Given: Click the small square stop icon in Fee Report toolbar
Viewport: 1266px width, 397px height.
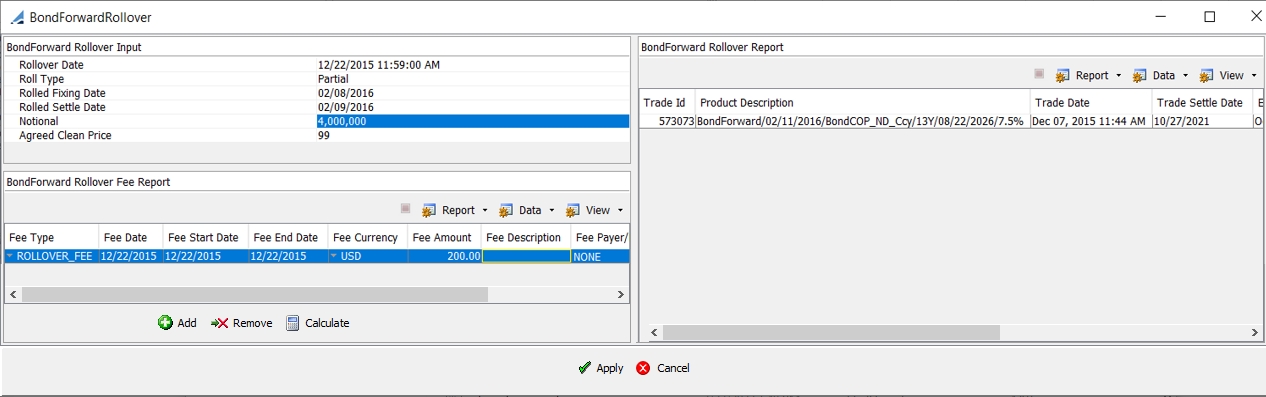Looking at the screenshot, I should [405, 209].
